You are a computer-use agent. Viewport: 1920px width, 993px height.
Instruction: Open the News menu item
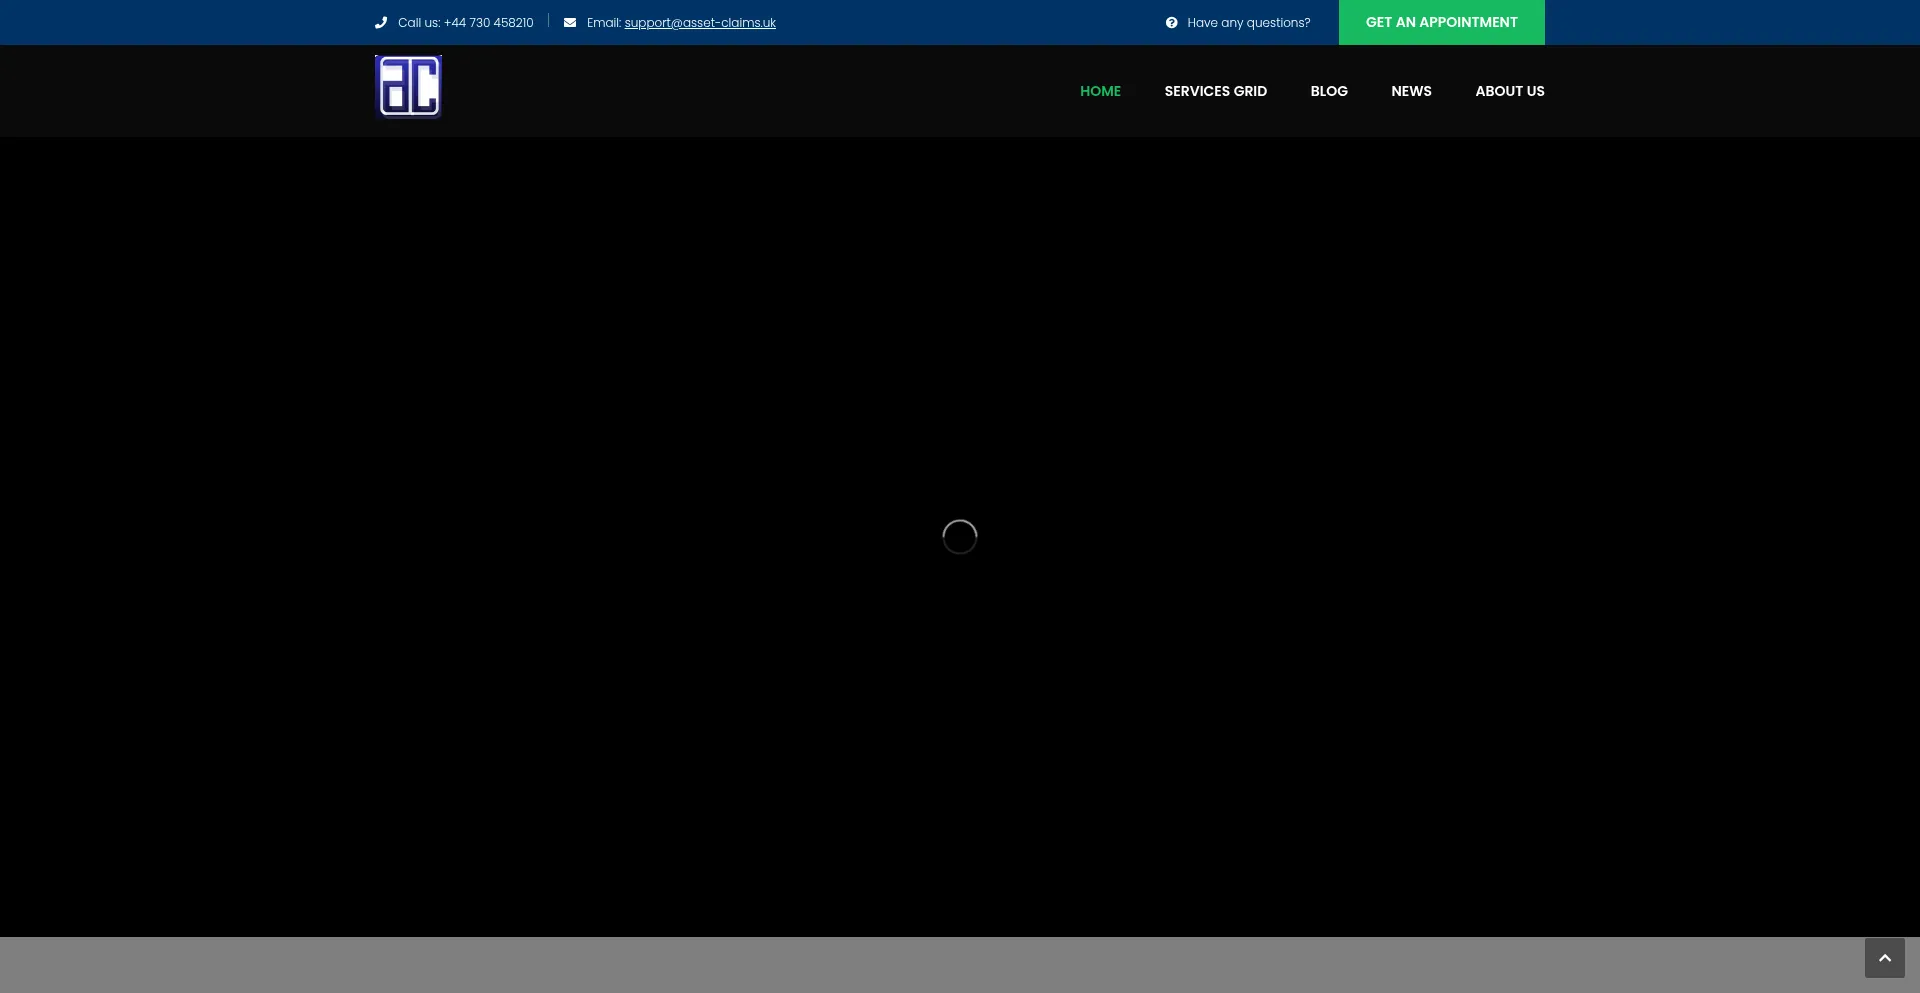[x=1411, y=91]
